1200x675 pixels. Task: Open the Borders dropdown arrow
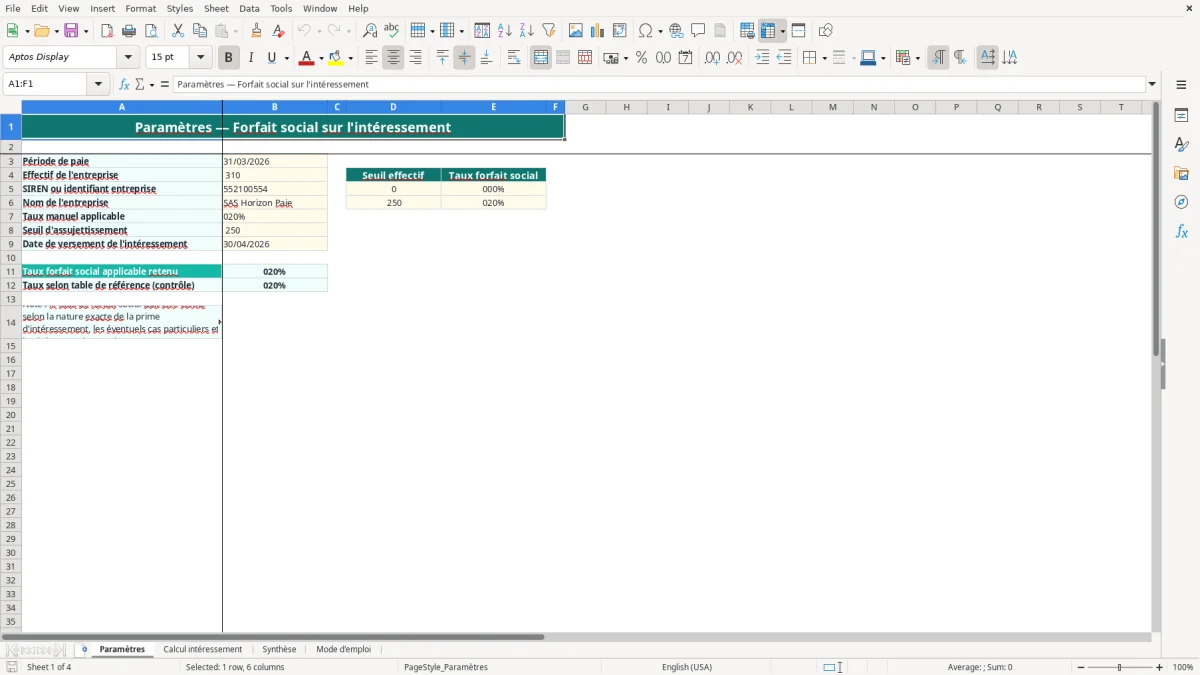click(x=823, y=58)
